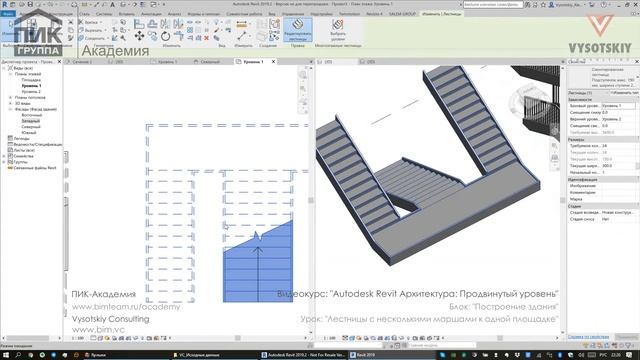Expand the 3D Views tree node
The width and height of the screenshot is (640, 360).
(x=10, y=104)
